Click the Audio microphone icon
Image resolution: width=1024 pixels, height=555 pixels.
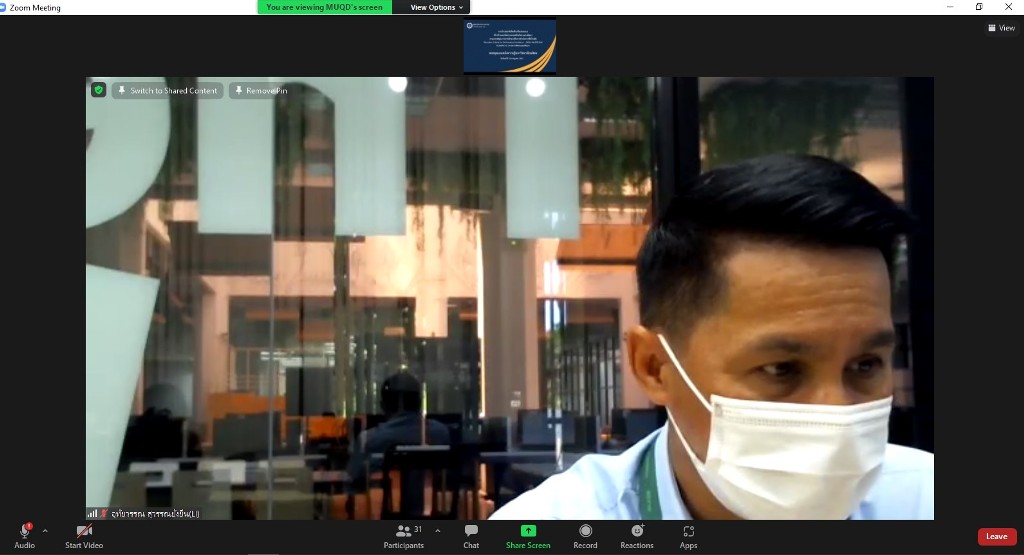pos(24,531)
